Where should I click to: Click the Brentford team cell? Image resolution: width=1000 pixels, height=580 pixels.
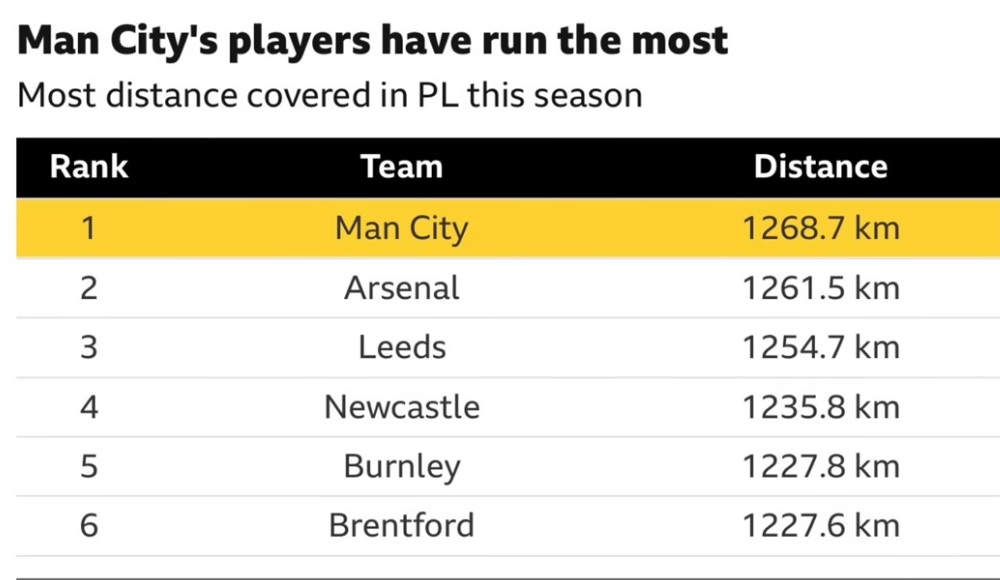401,525
